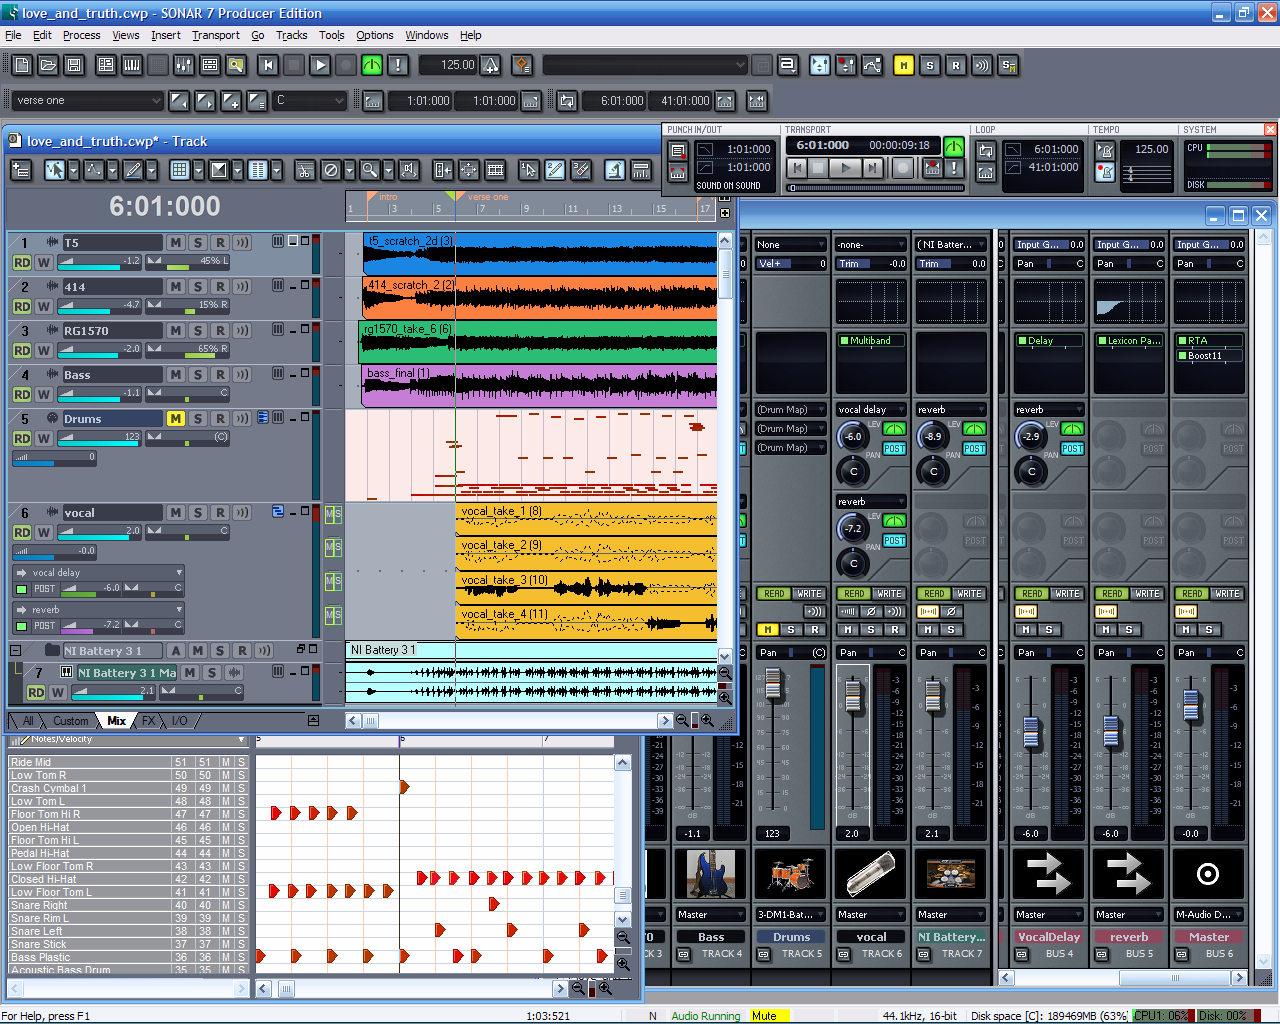The image size is (1280, 1024).
Task: Start playback from the main toolbar
Action: (x=320, y=65)
